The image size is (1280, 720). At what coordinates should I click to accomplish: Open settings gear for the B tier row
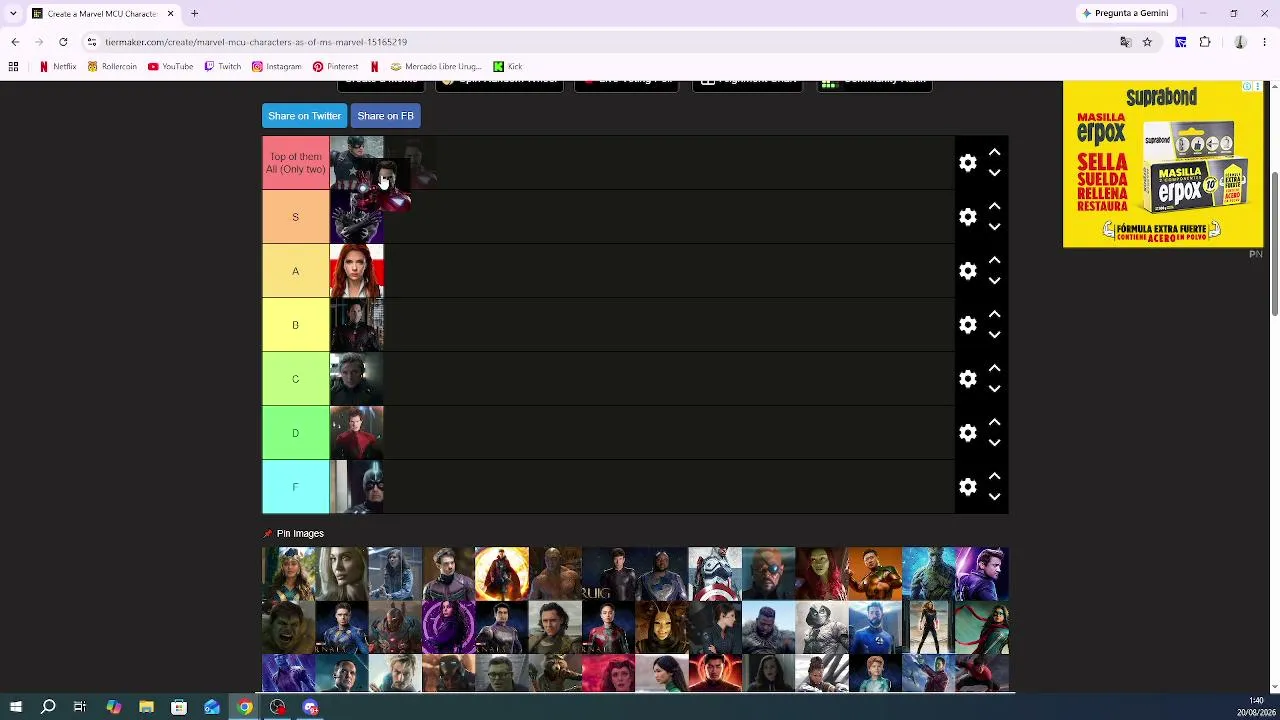[967, 325]
